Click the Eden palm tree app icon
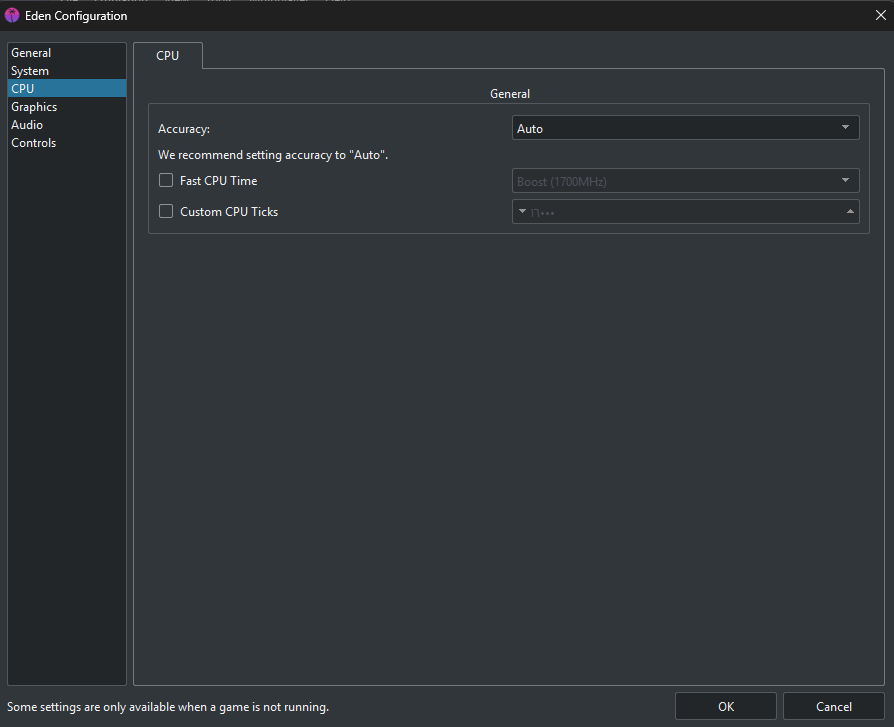Viewport: 894px width, 727px height. (12, 15)
